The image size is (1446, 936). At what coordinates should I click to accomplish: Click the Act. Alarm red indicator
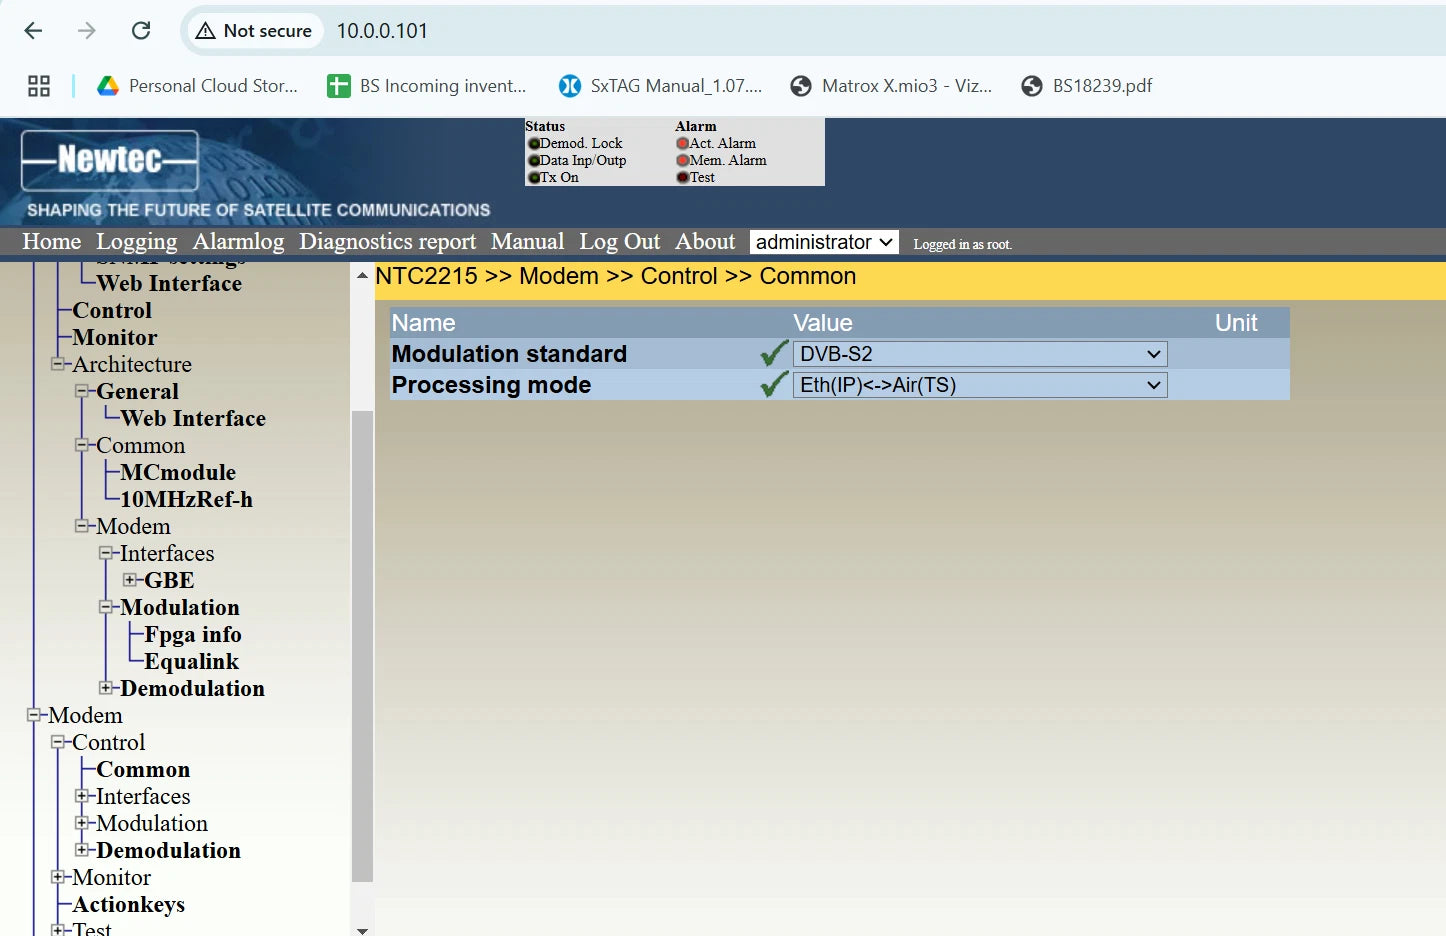point(683,144)
